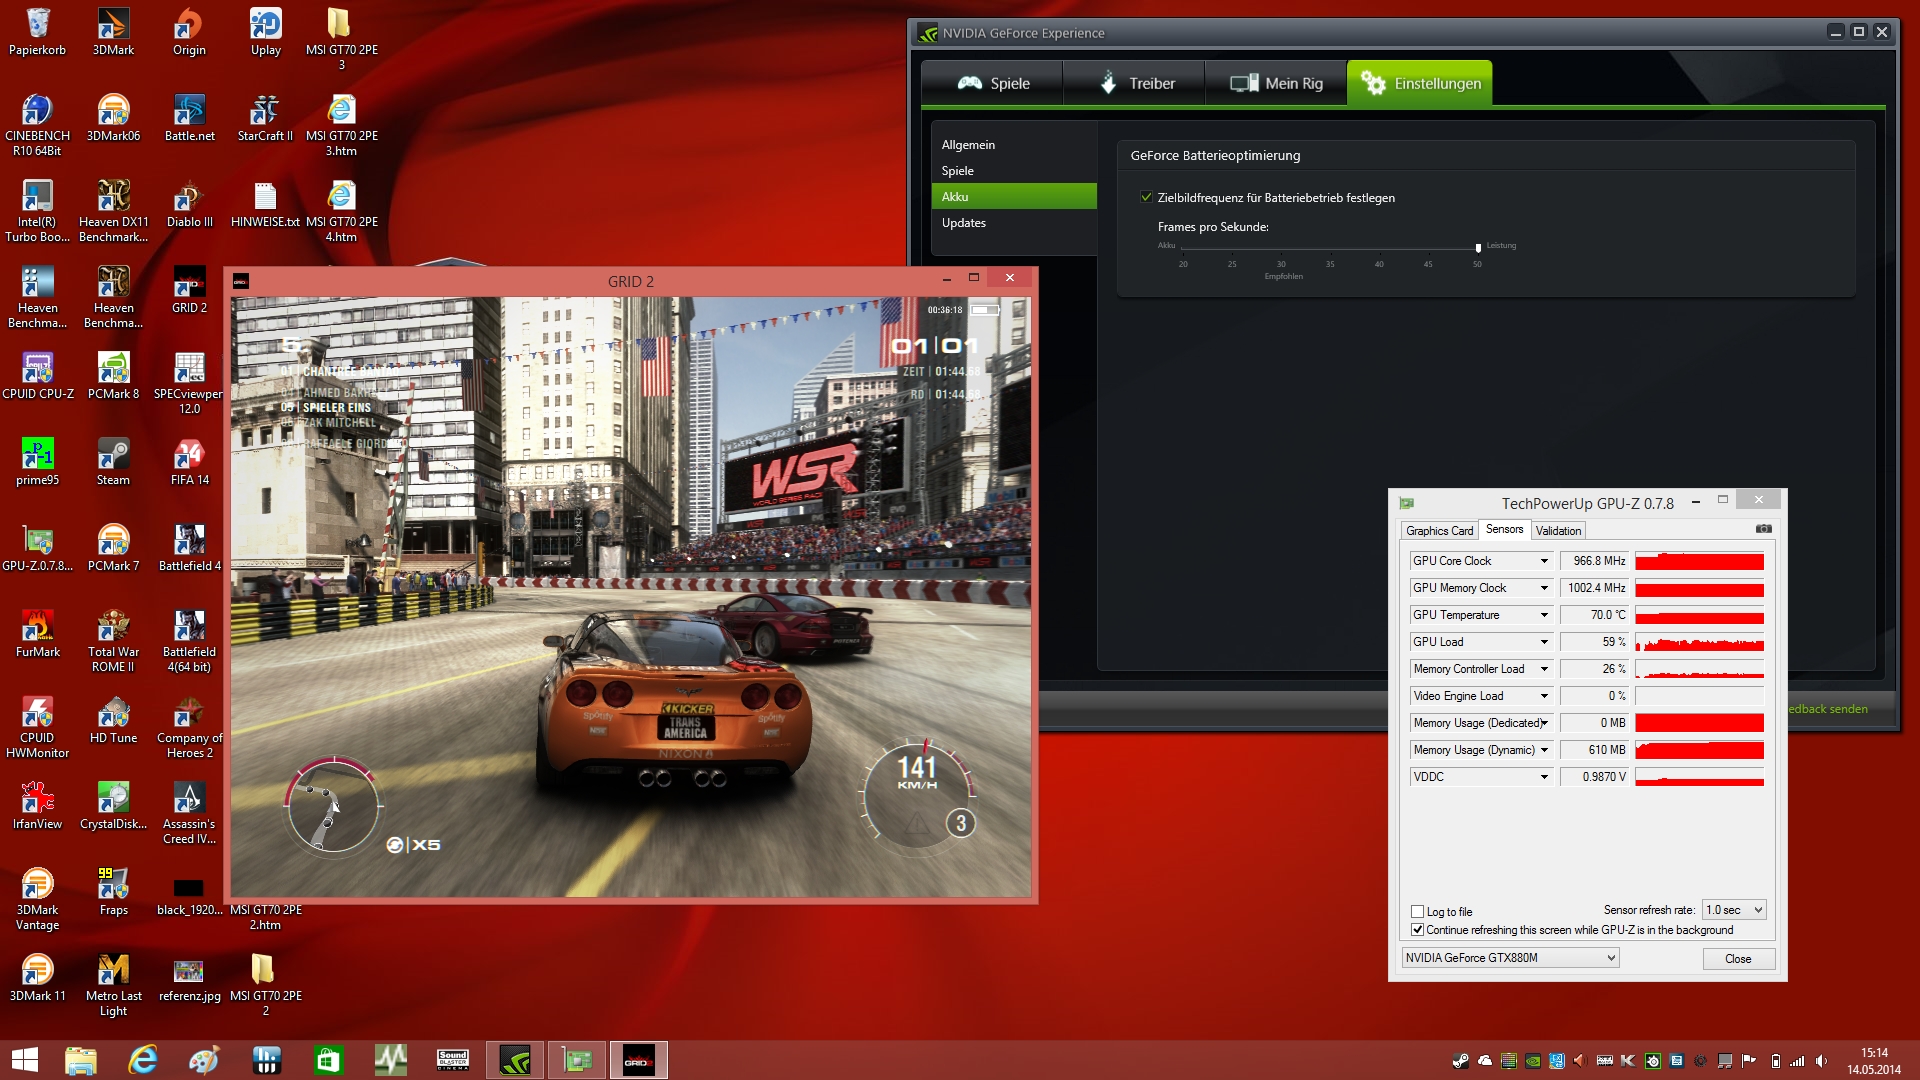Viewport: 1920px width, 1080px height.
Task: Switch to Treiber tab
Action: tap(1135, 83)
